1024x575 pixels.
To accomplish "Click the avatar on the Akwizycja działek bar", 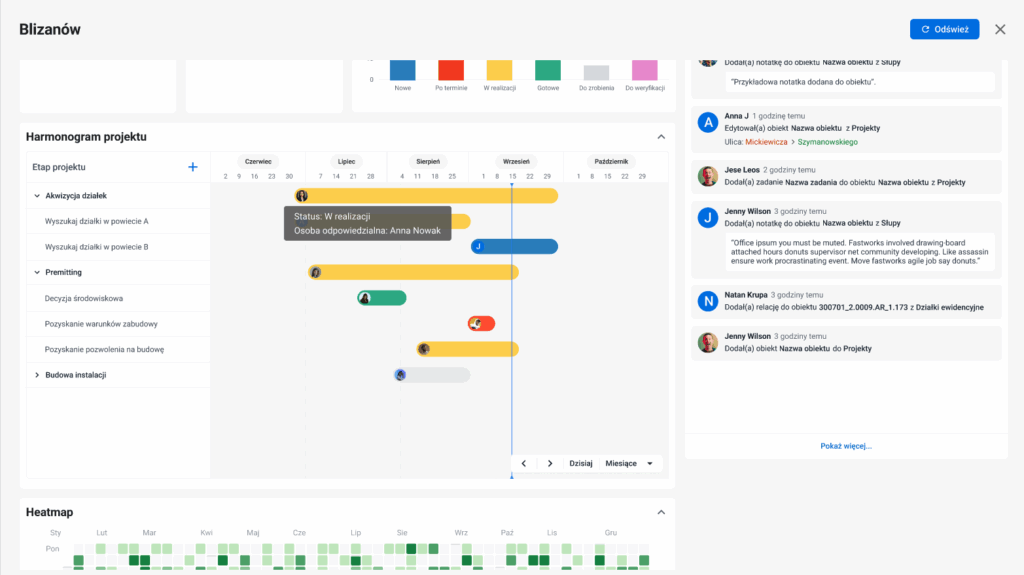I will click(x=302, y=196).
